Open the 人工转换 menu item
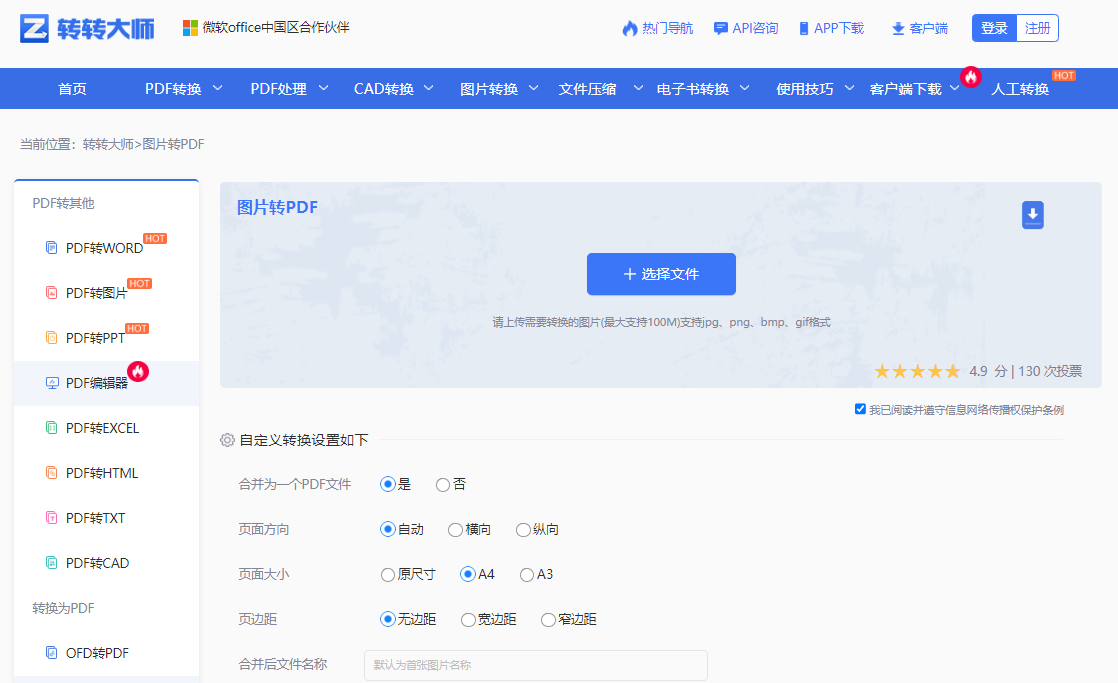This screenshot has height=683, width=1118. [1019, 88]
